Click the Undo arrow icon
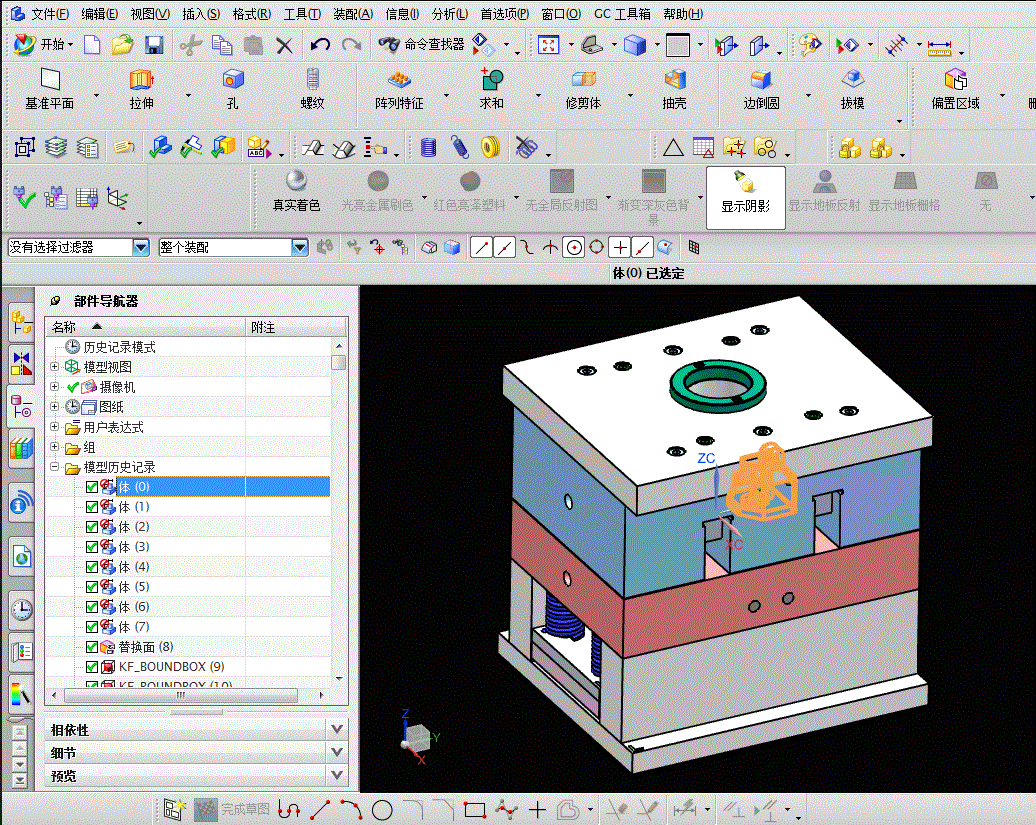 [x=320, y=45]
